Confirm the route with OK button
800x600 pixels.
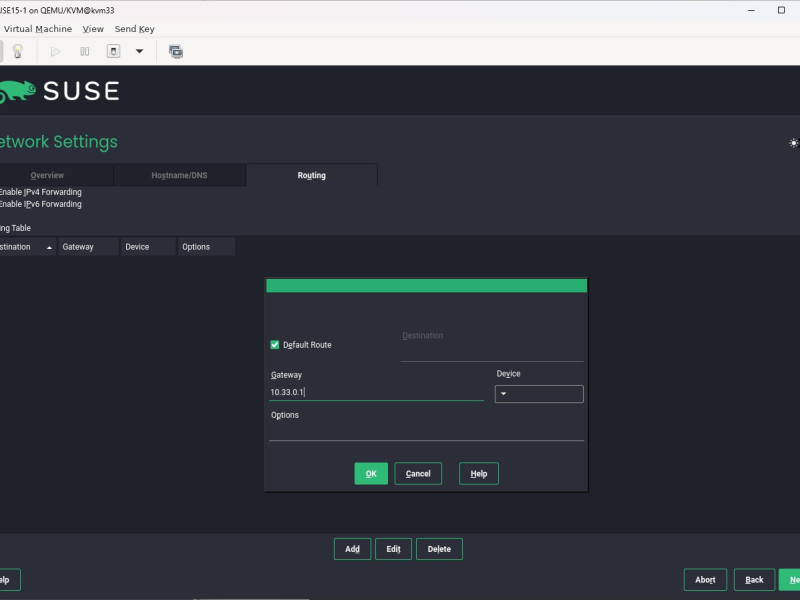(371, 474)
